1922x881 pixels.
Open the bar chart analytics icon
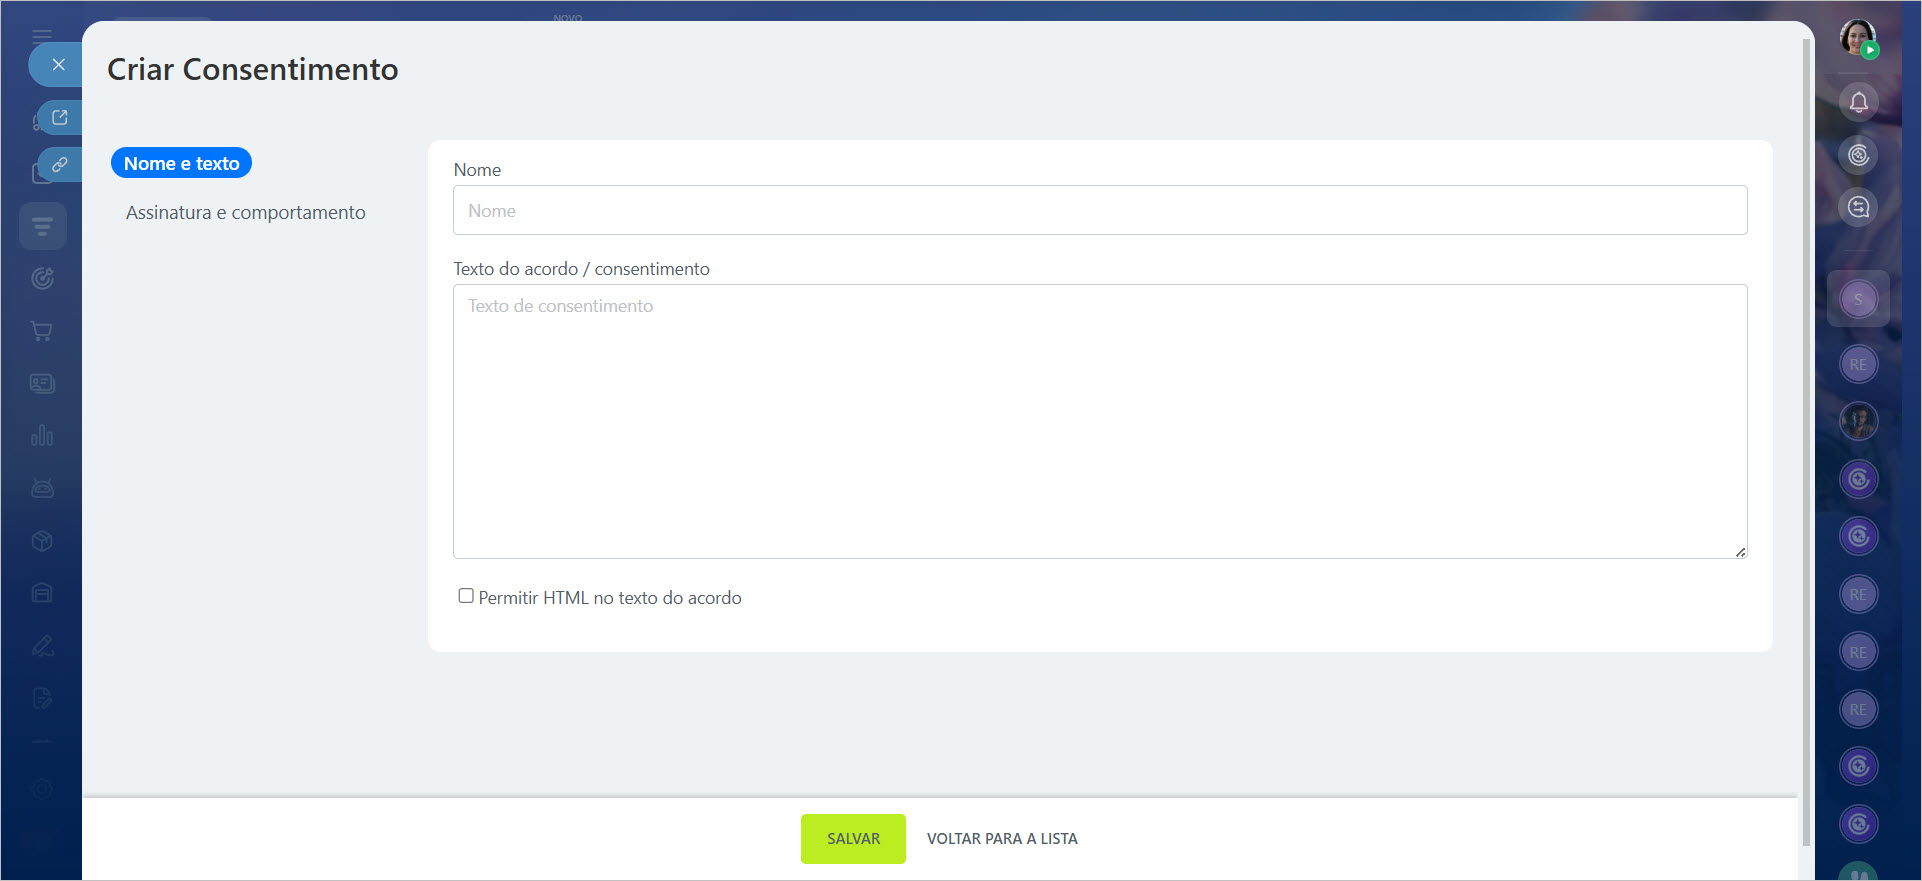(42, 436)
